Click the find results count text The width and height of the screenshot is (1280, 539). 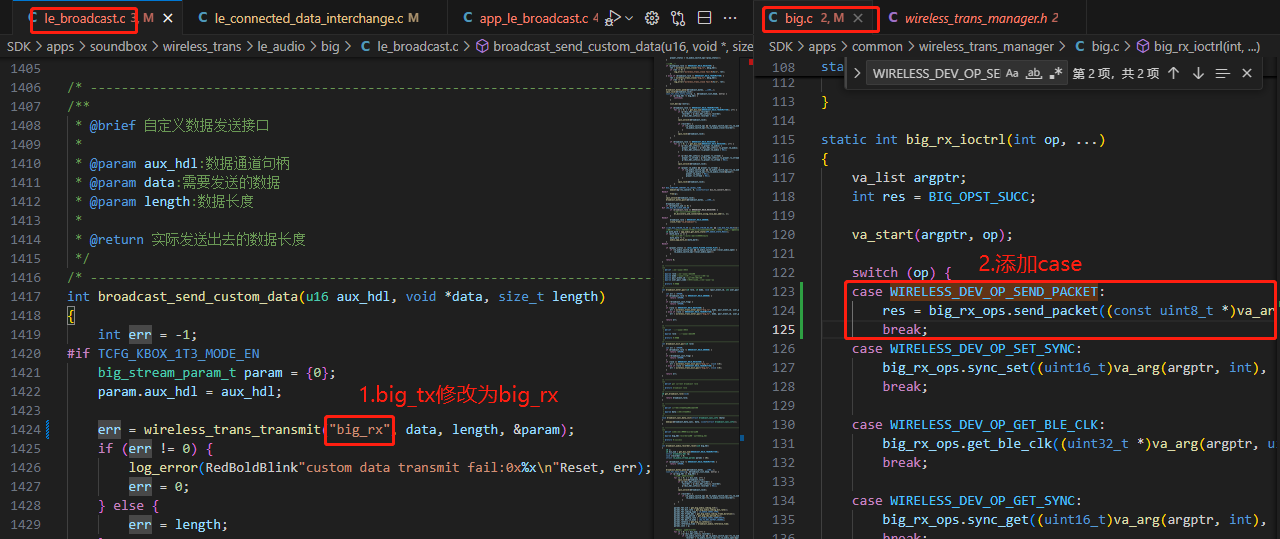click(1116, 73)
